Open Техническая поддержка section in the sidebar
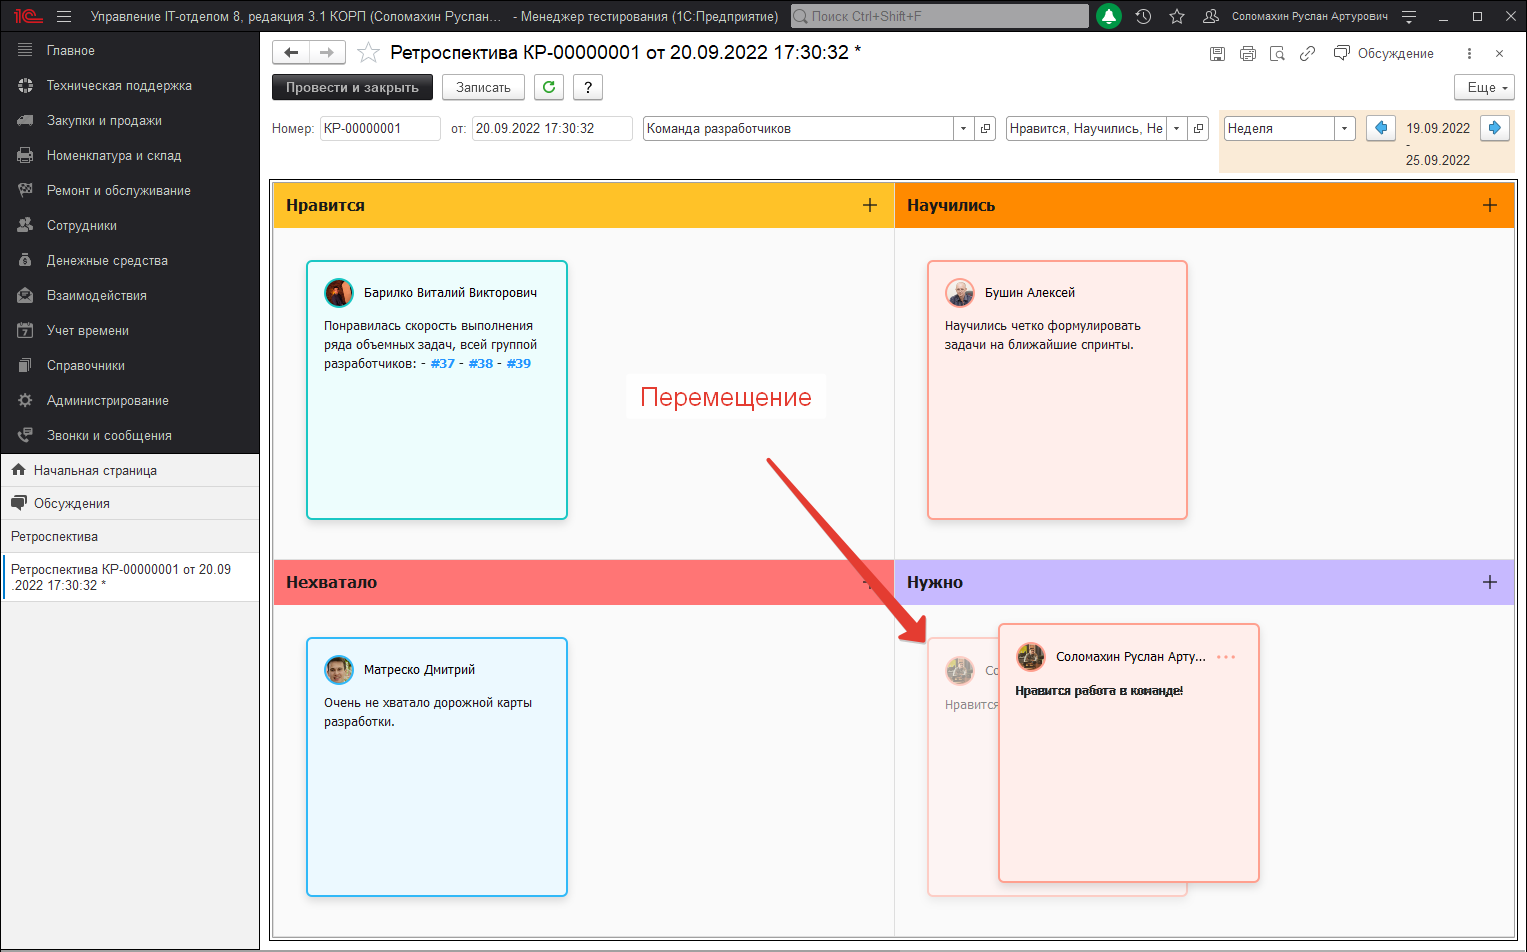This screenshot has height=952, width=1527. pos(119,86)
